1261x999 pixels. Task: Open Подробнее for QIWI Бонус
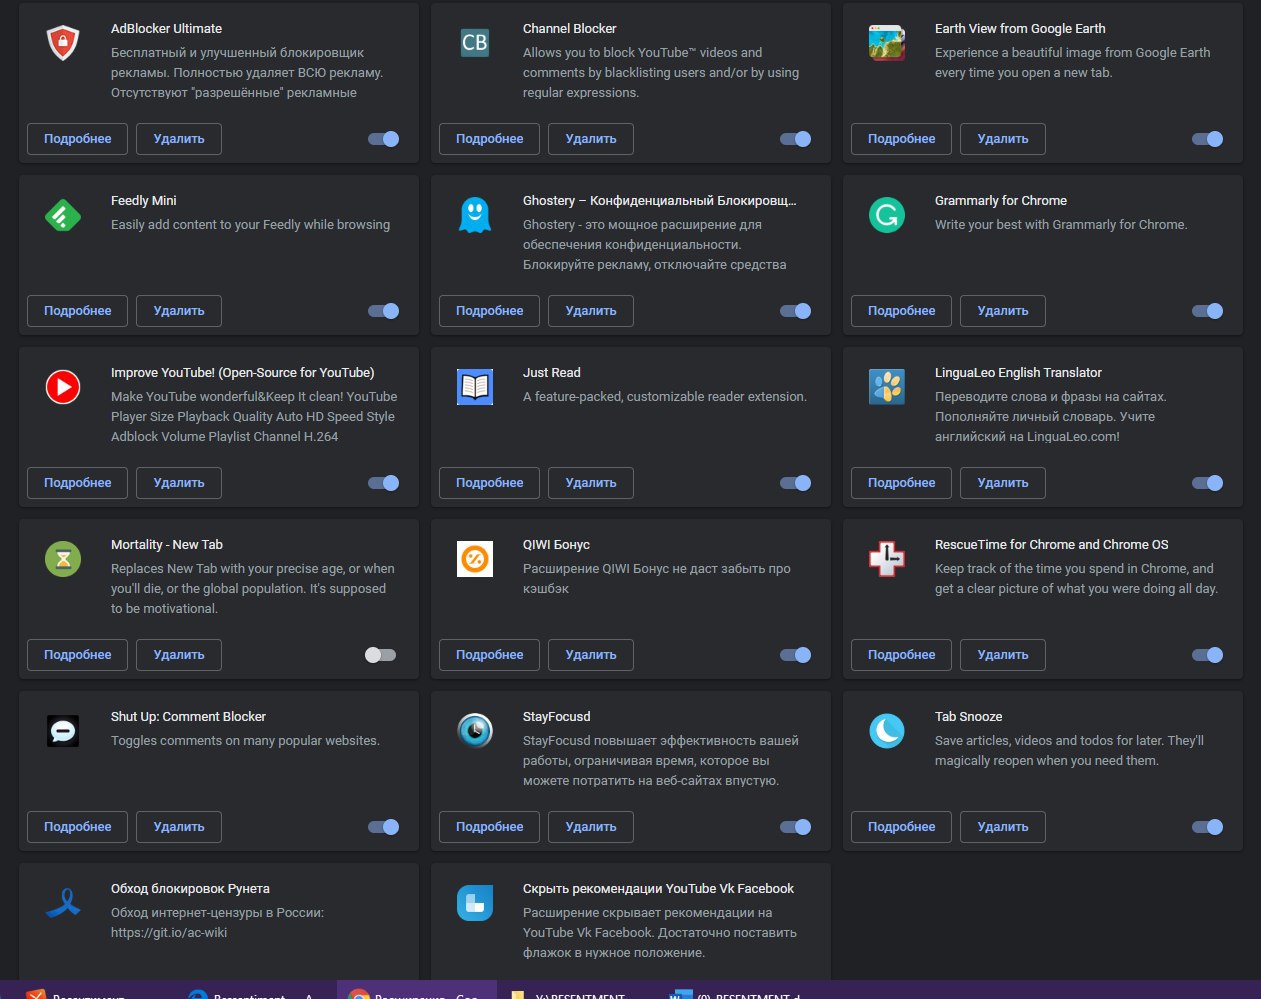tap(490, 655)
